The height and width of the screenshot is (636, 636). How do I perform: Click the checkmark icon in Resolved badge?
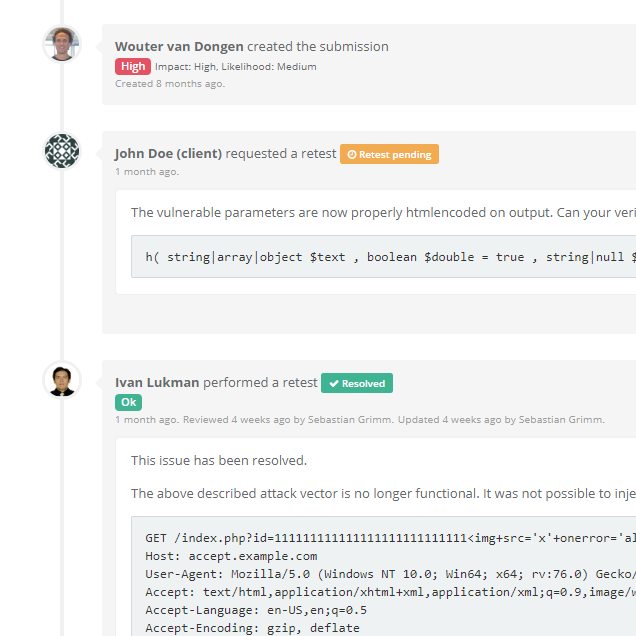(x=334, y=383)
